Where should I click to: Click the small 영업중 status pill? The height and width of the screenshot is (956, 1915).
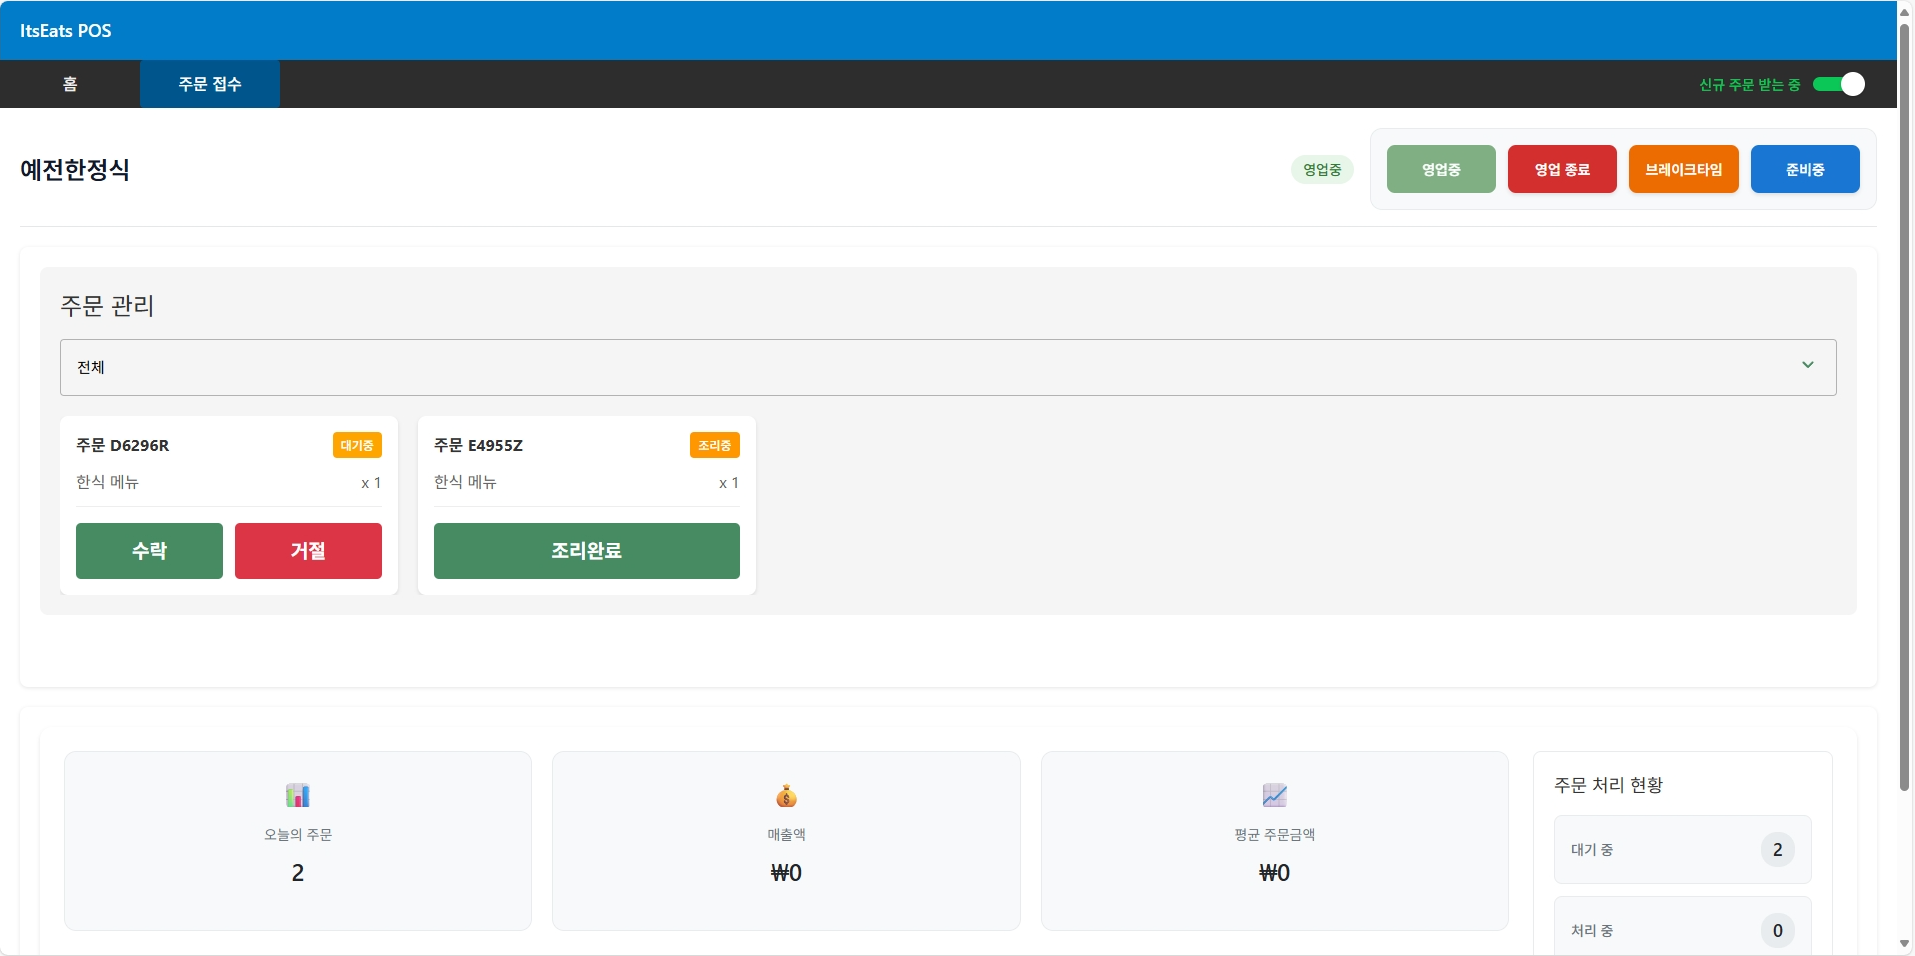[x=1322, y=169]
